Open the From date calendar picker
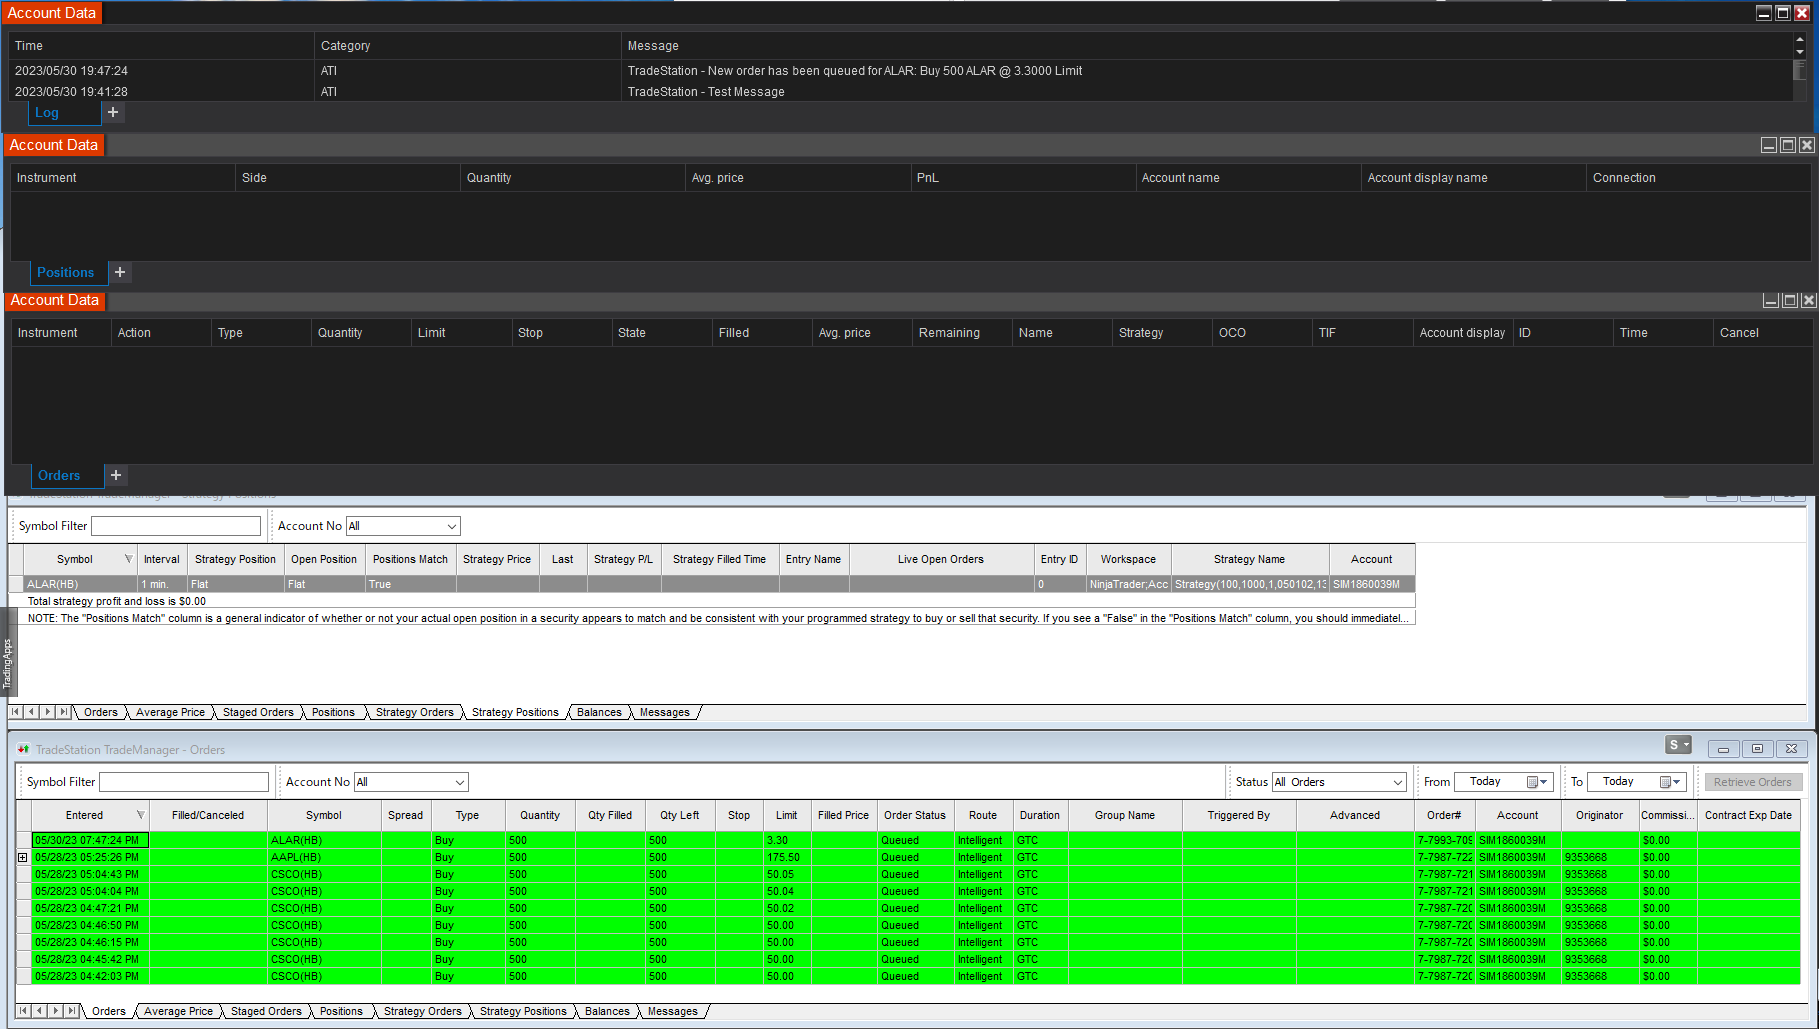1819x1029 pixels. tap(1536, 782)
